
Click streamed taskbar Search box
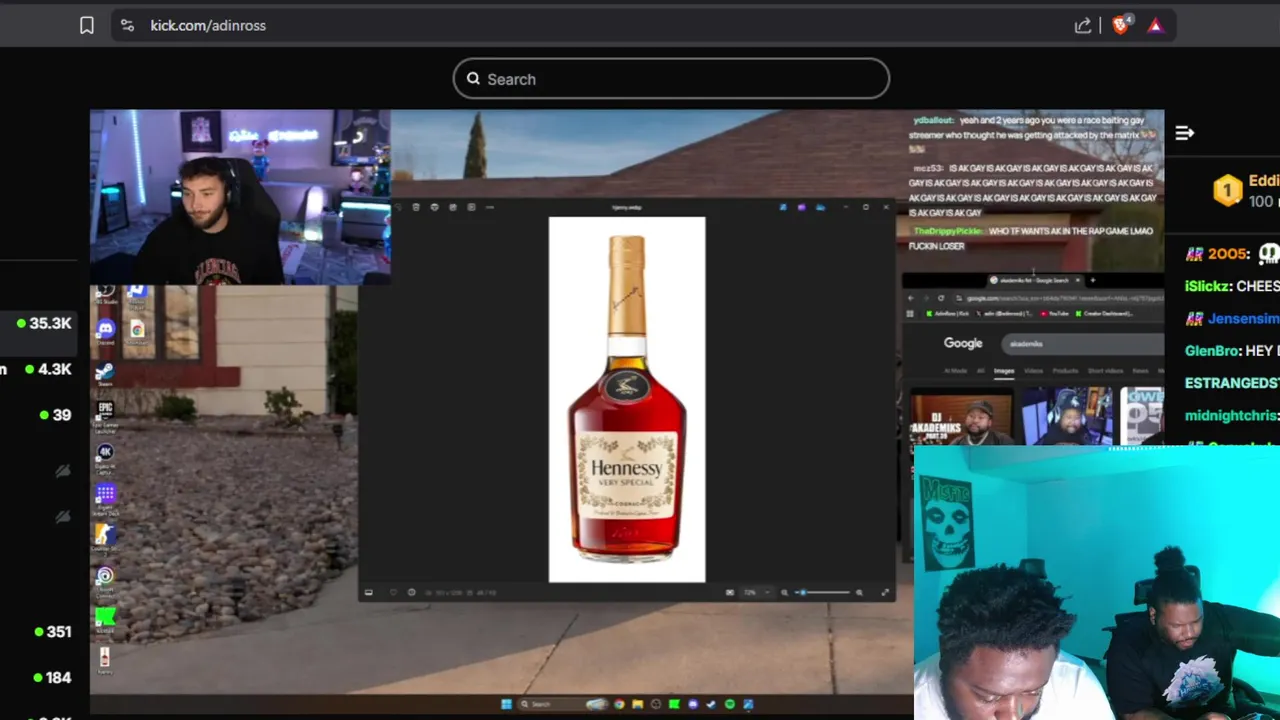pos(564,704)
